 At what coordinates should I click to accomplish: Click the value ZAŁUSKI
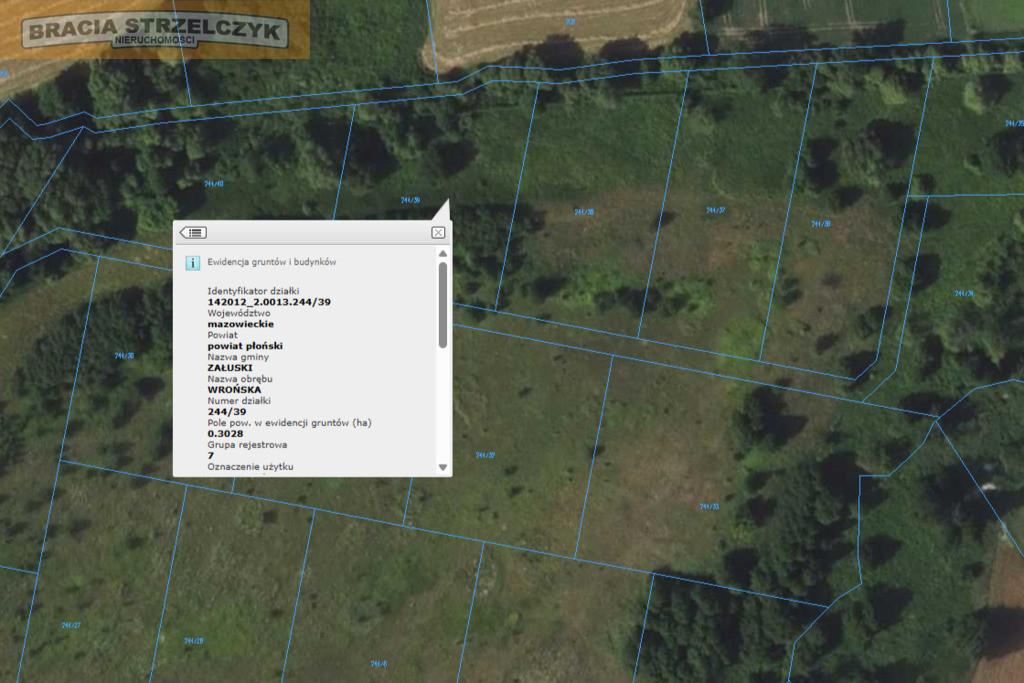point(230,368)
